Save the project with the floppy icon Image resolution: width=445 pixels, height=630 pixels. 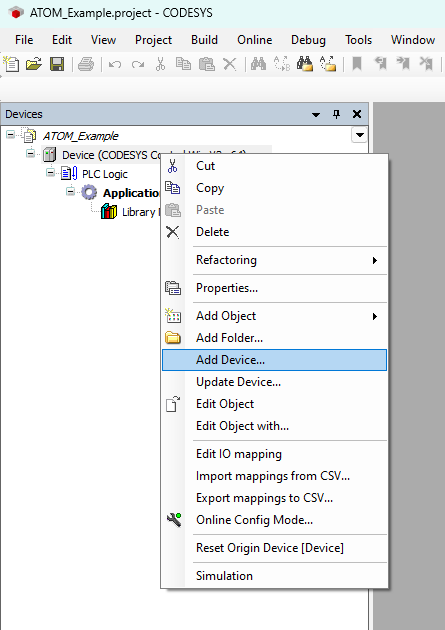pyautogui.click(x=57, y=64)
